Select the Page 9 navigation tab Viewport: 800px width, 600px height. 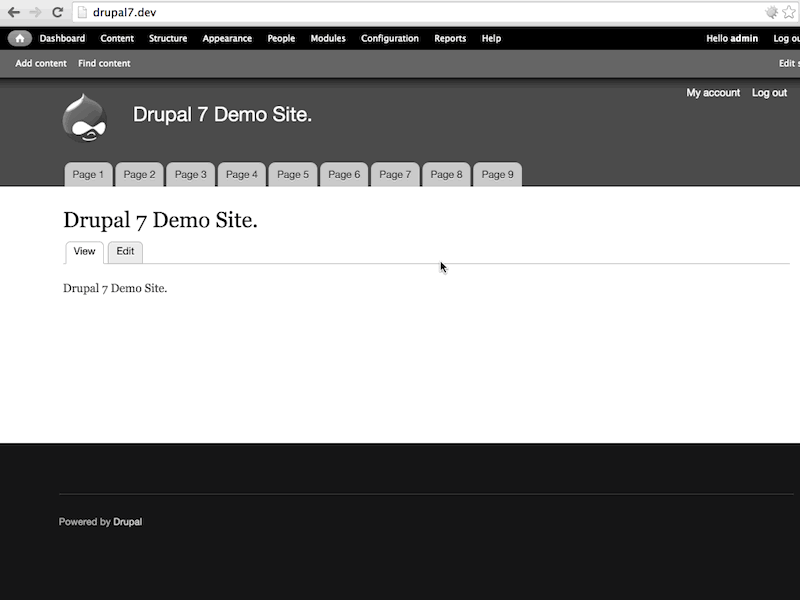[x=497, y=173]
